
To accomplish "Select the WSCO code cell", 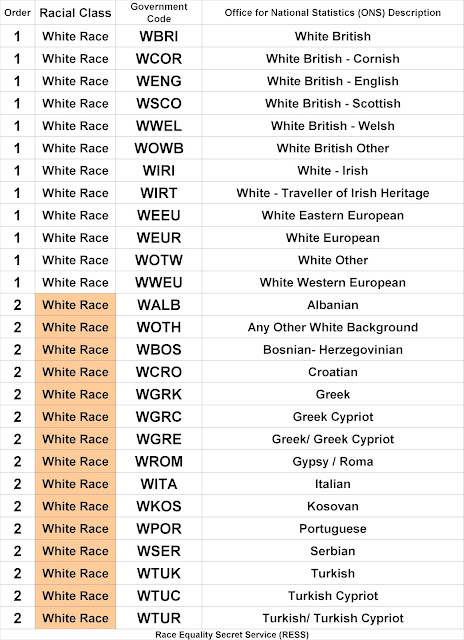I will point(159,104).
